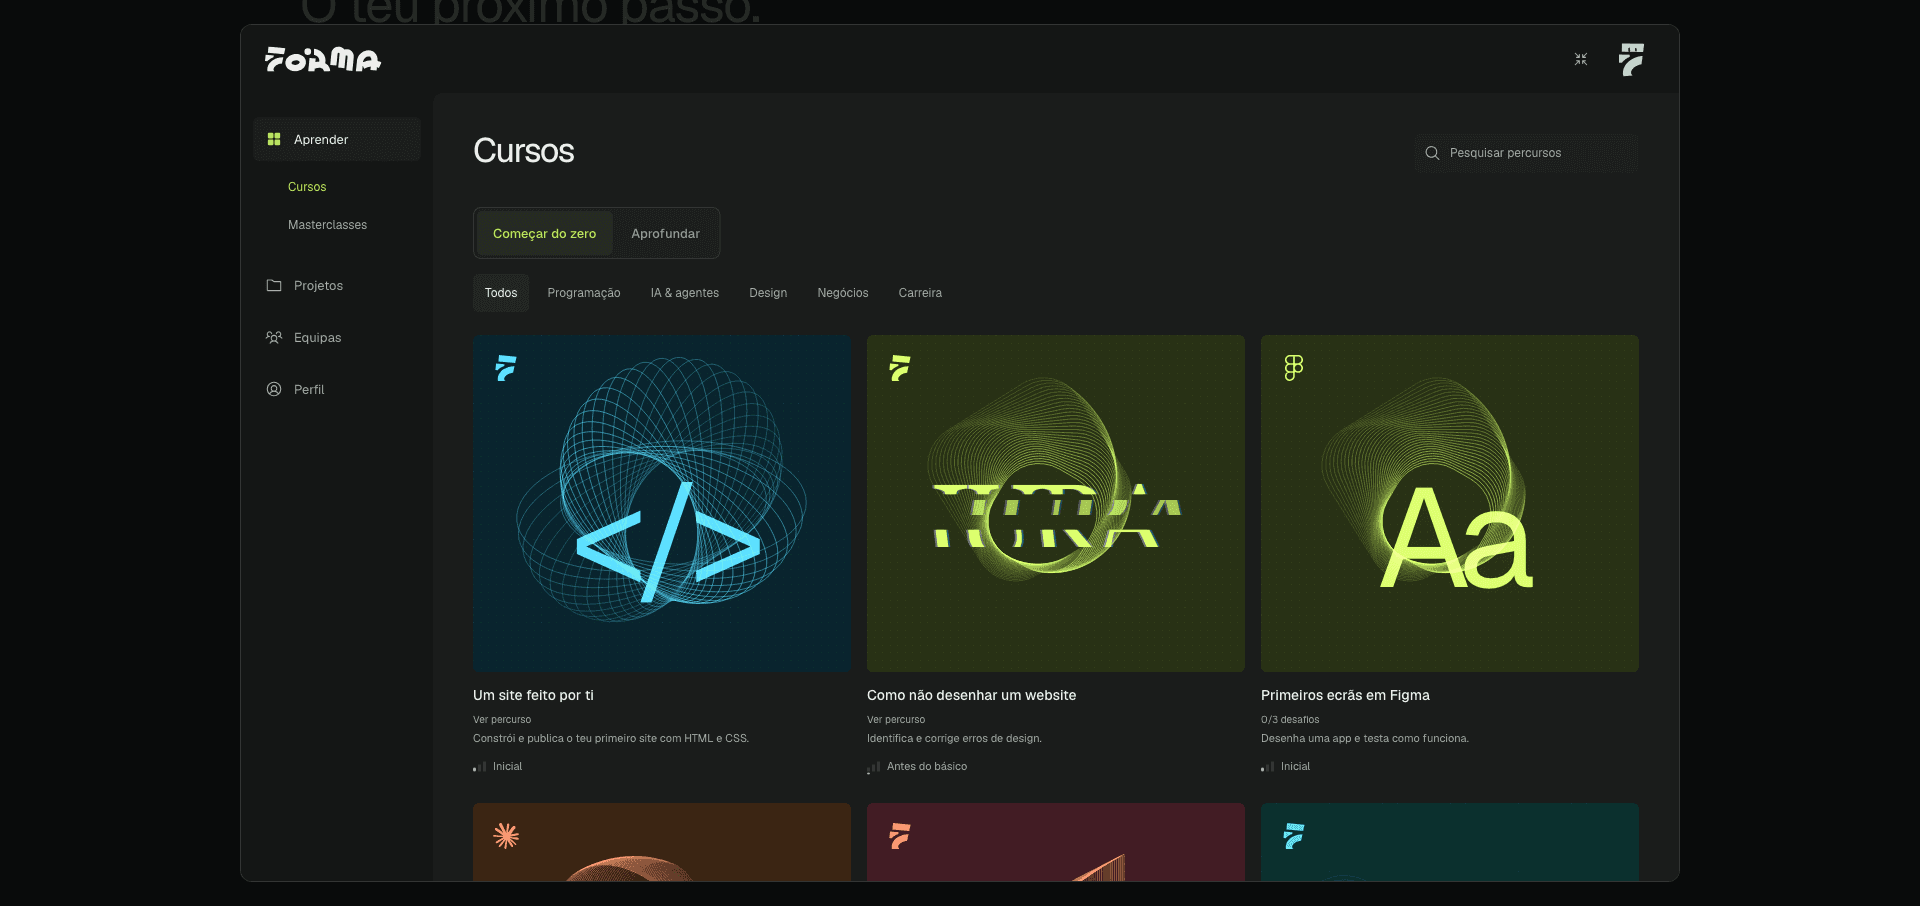The image size is (1920, 906).
Task: Filter courses by IA & agentes
Action: (685, 293)
